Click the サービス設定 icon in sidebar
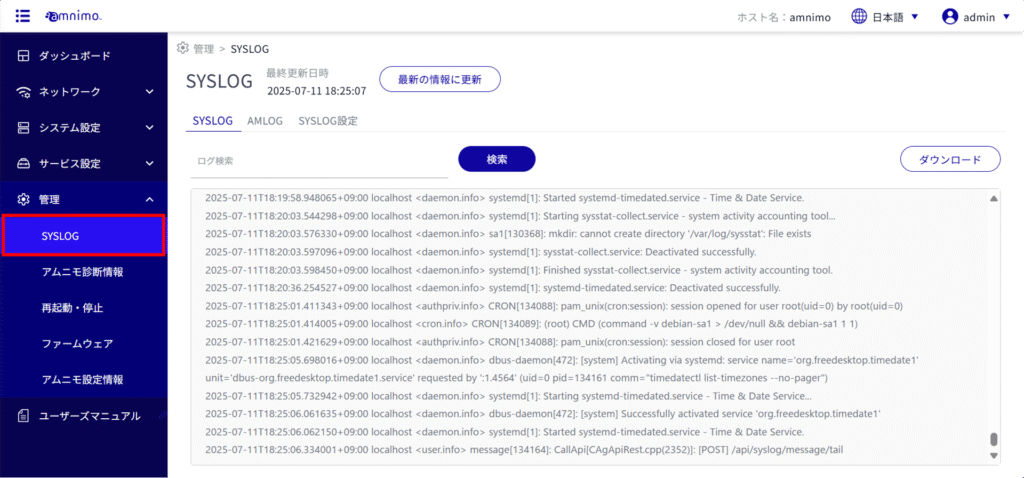1024x478 pixels. coord(24,164)
